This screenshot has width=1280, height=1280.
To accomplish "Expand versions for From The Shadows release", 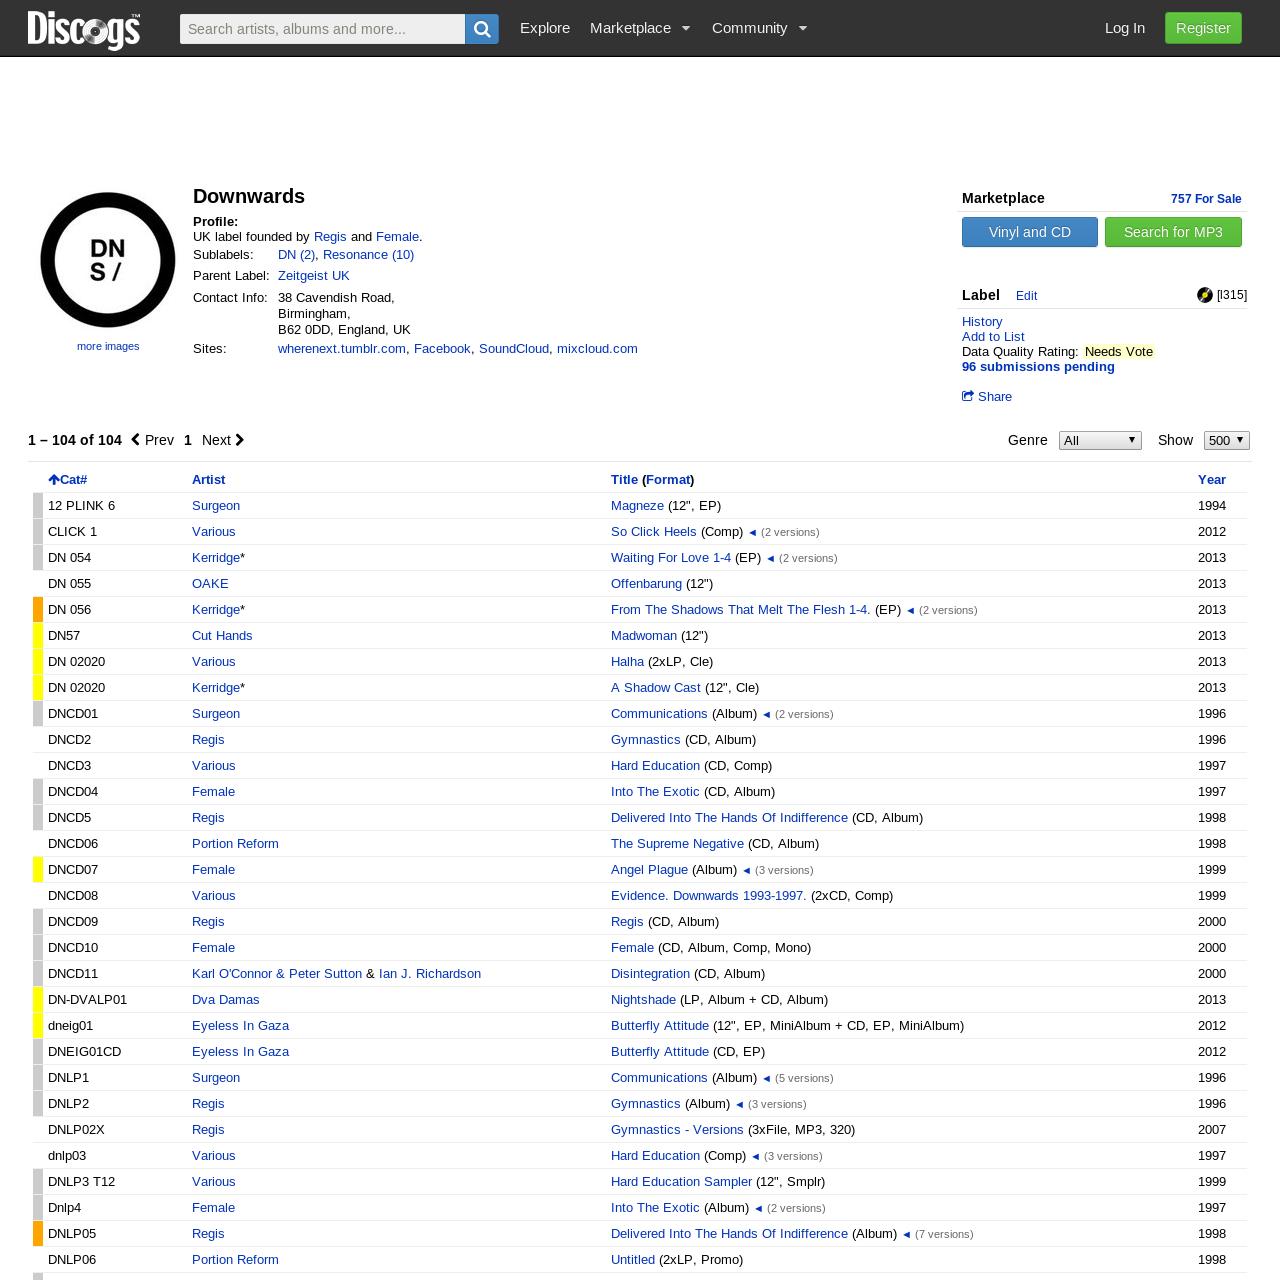I will tap(911, 610).
